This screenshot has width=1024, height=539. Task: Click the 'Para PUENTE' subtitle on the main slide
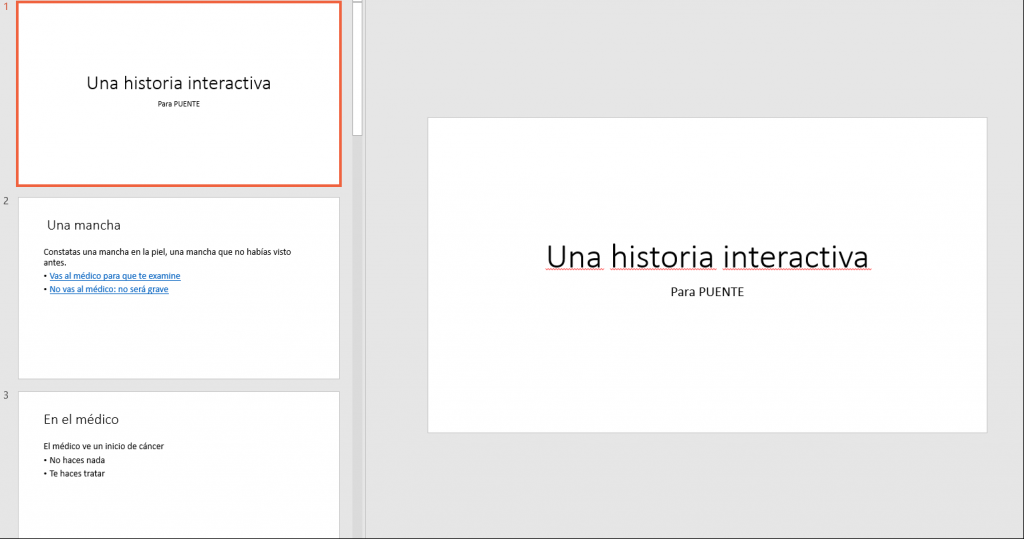(x=707, y=292)
